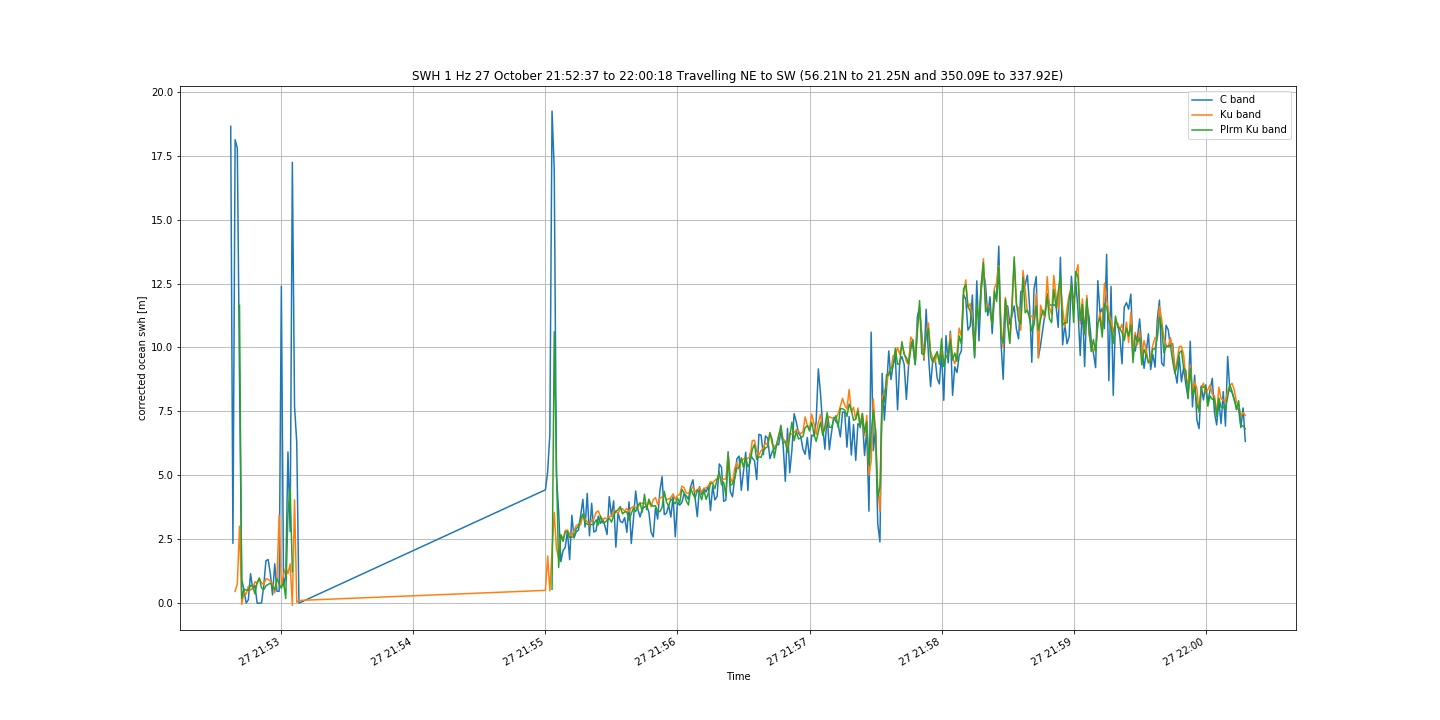
Task: Click the x-axis label 'Time'
Action: 738,676
